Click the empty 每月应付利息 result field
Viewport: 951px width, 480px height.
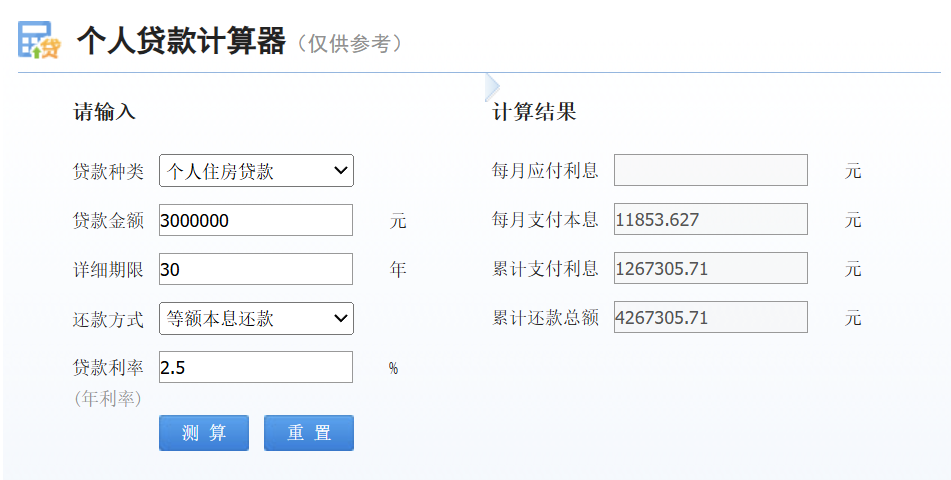click(710, 170)
